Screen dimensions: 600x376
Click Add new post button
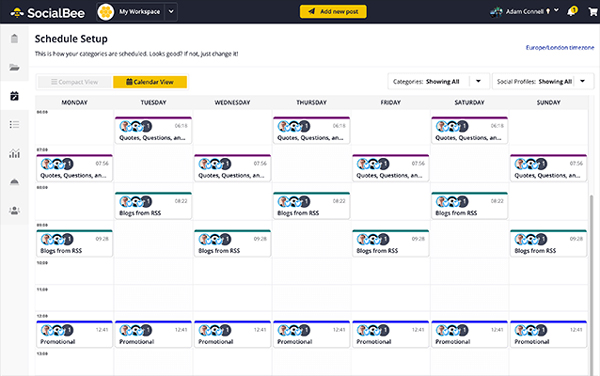pos(333,11)
